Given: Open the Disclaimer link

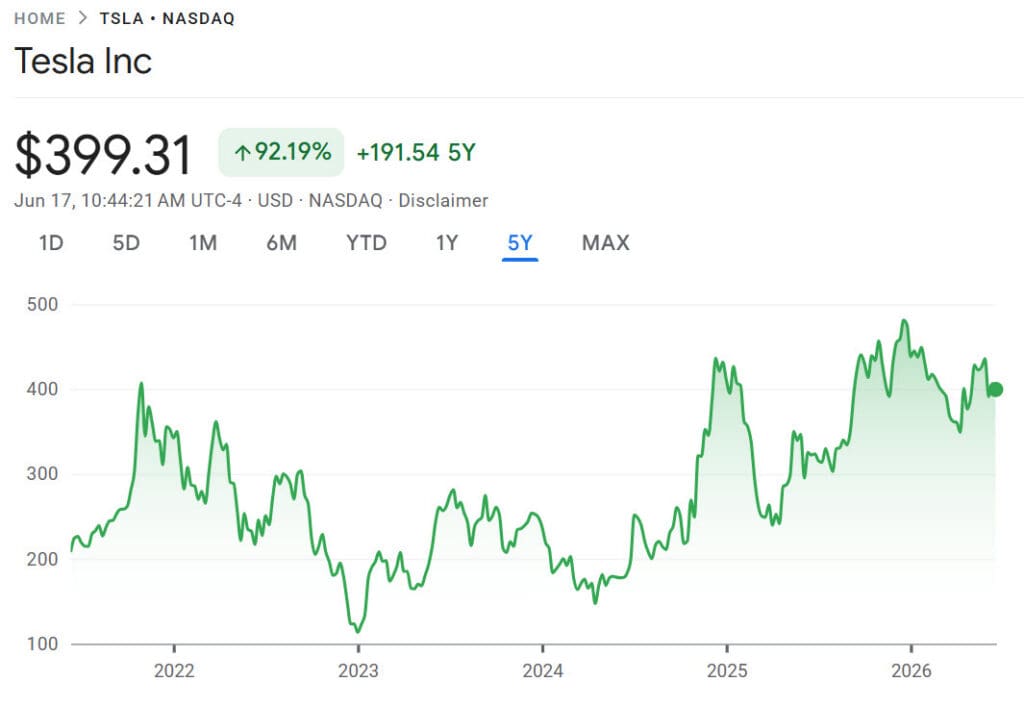Looking at the screenshot, I should [x=443, y=200].
